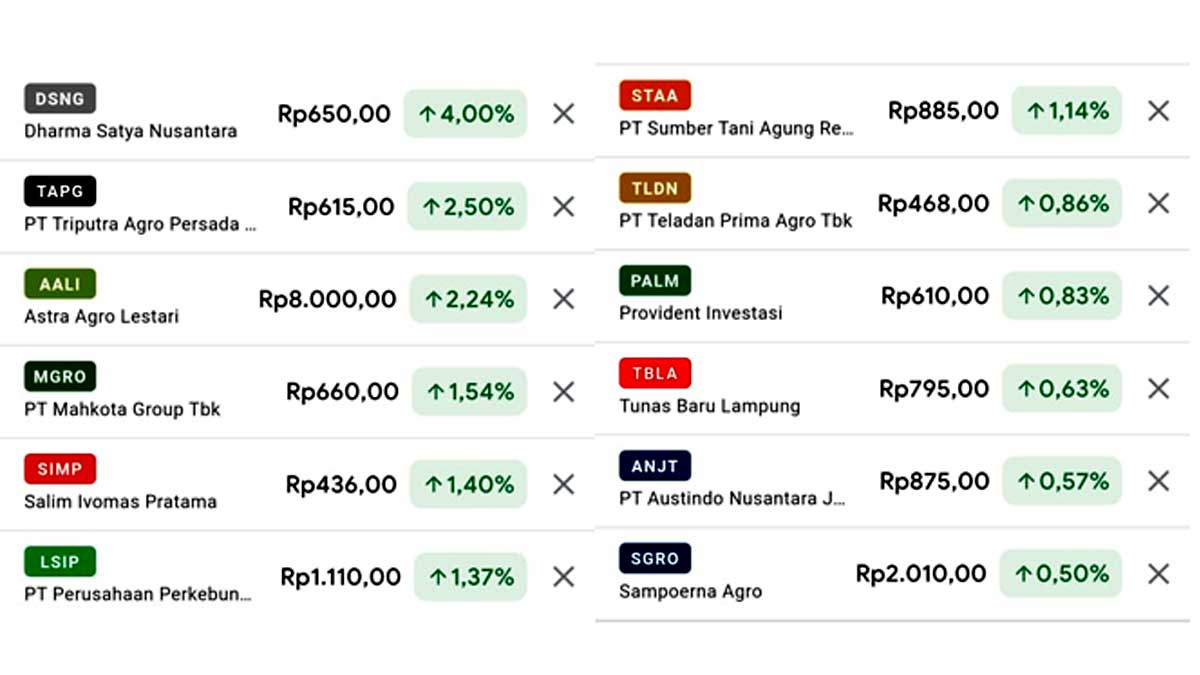The width and height of the screenshot is (1200, 675).
Task: Select the DSNG ticker badge
Action: [x=59, y=99]
